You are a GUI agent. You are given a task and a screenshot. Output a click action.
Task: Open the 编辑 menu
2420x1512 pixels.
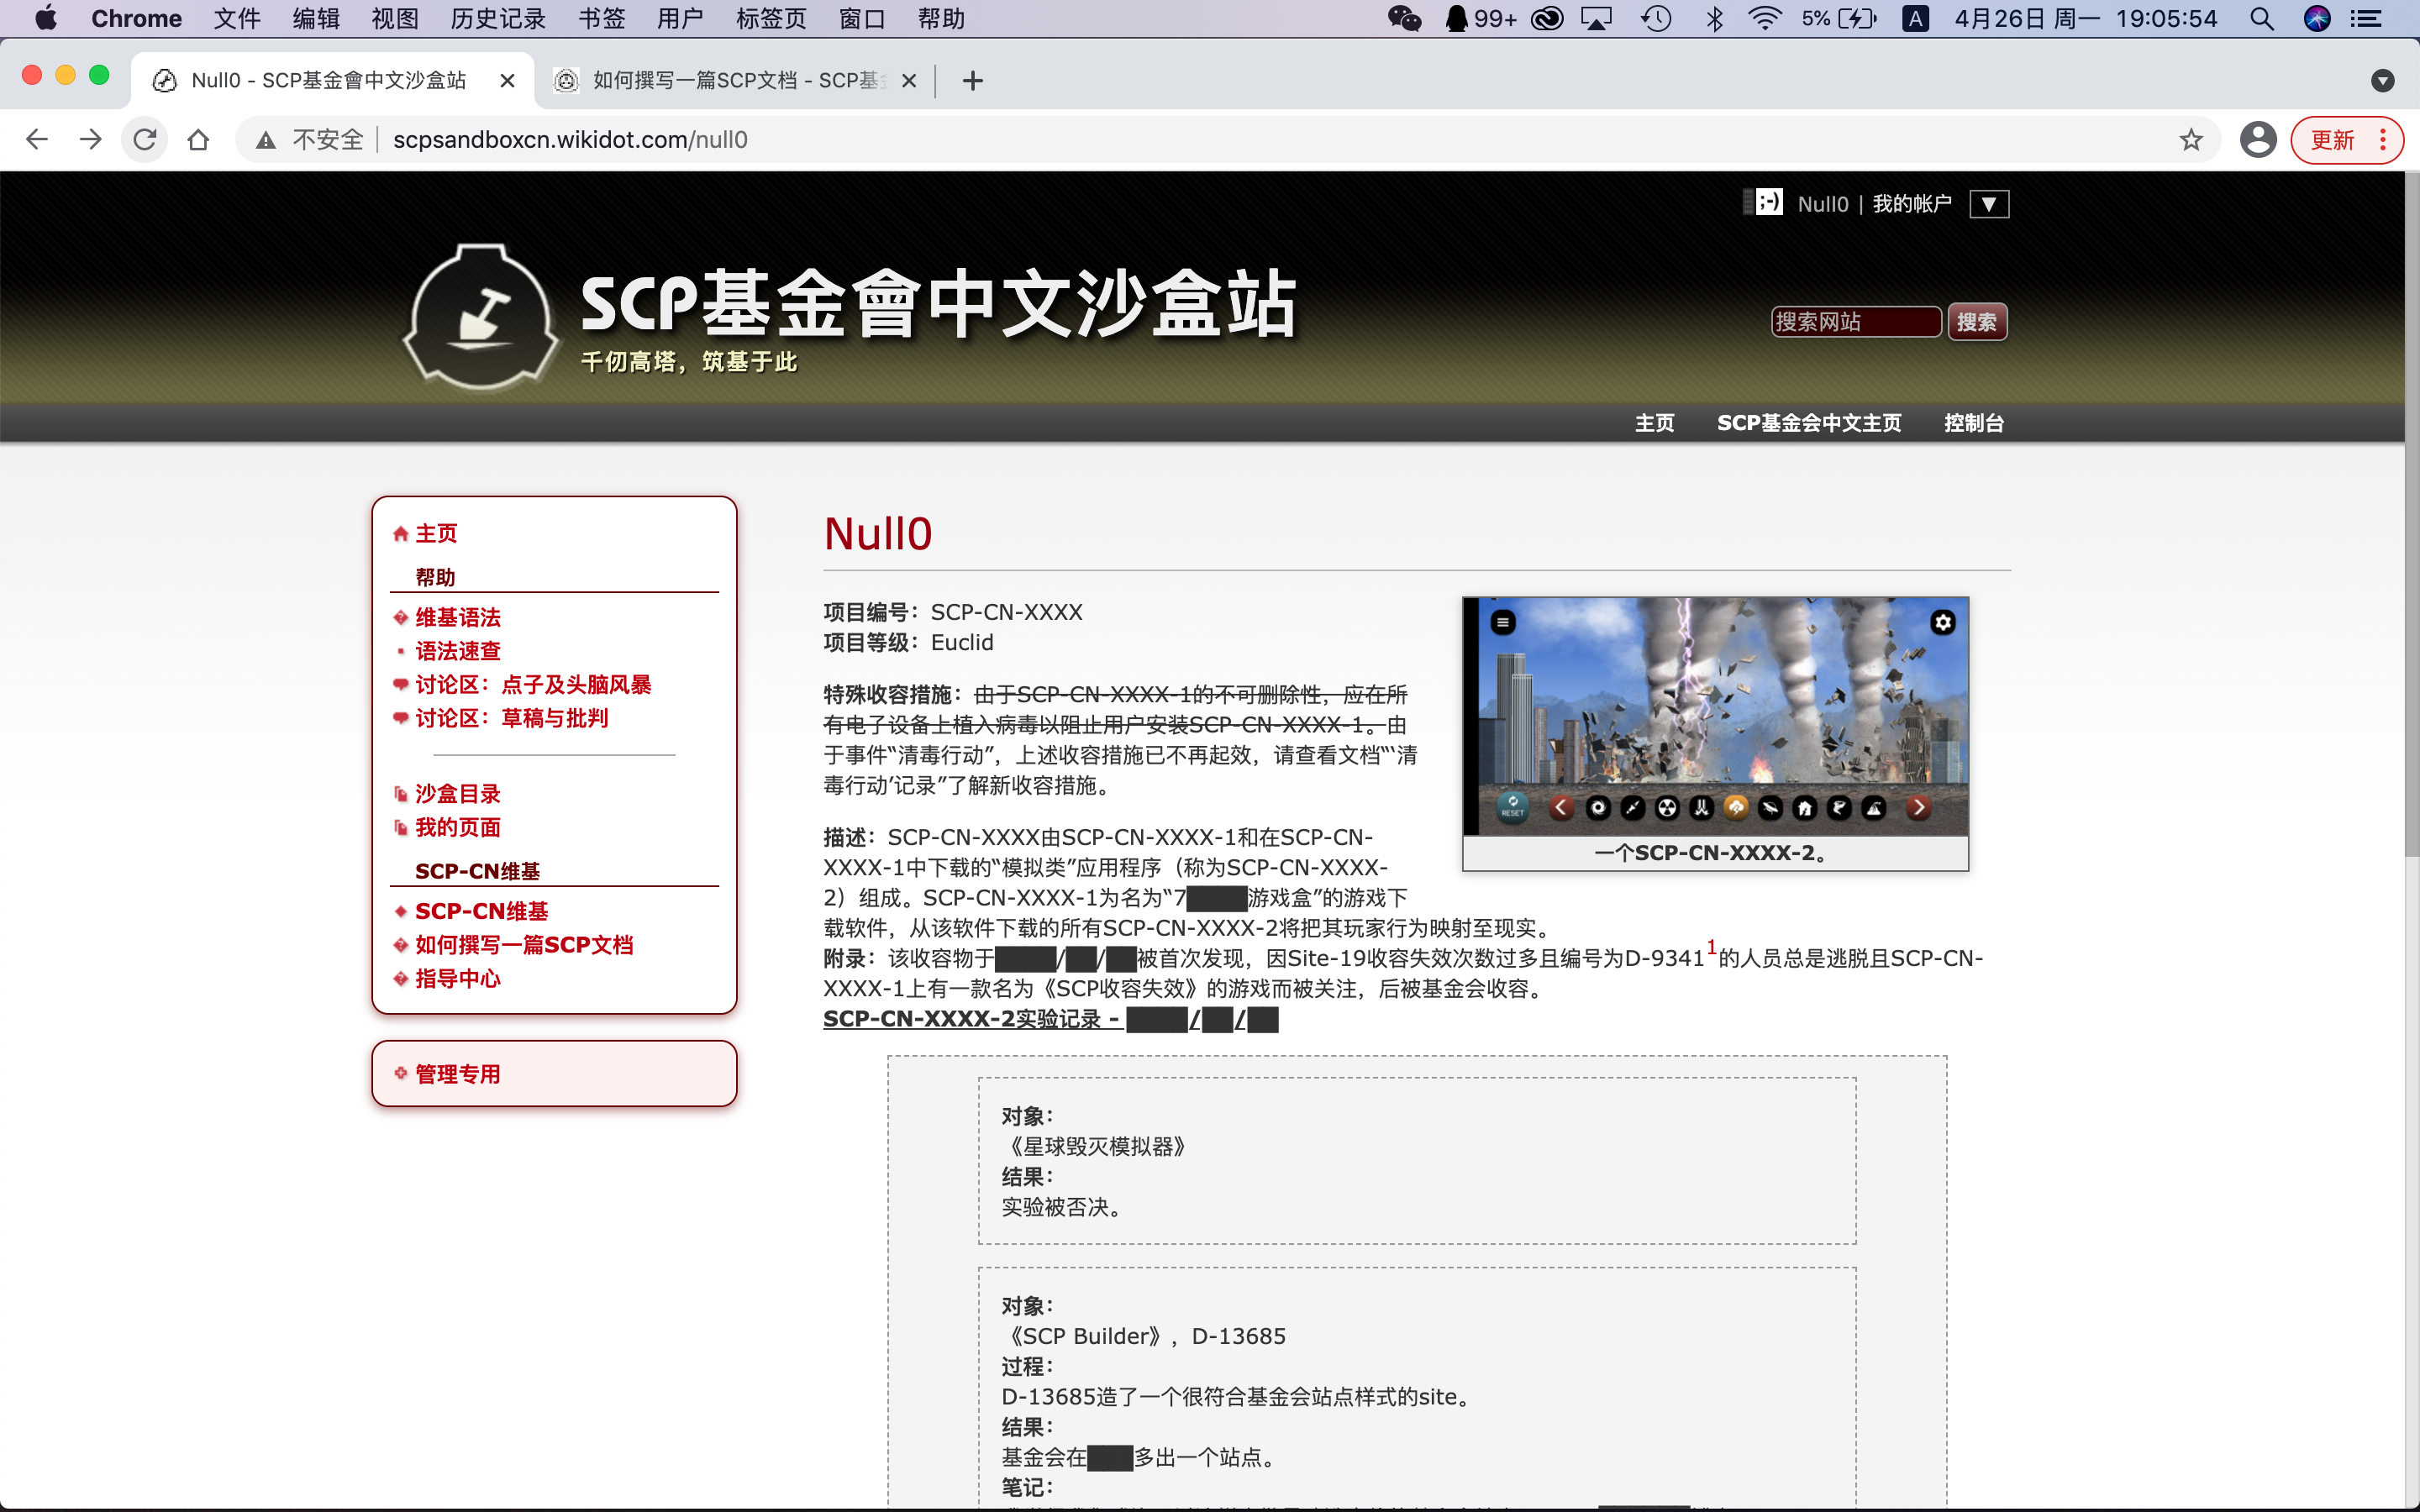tap(316, 18)
